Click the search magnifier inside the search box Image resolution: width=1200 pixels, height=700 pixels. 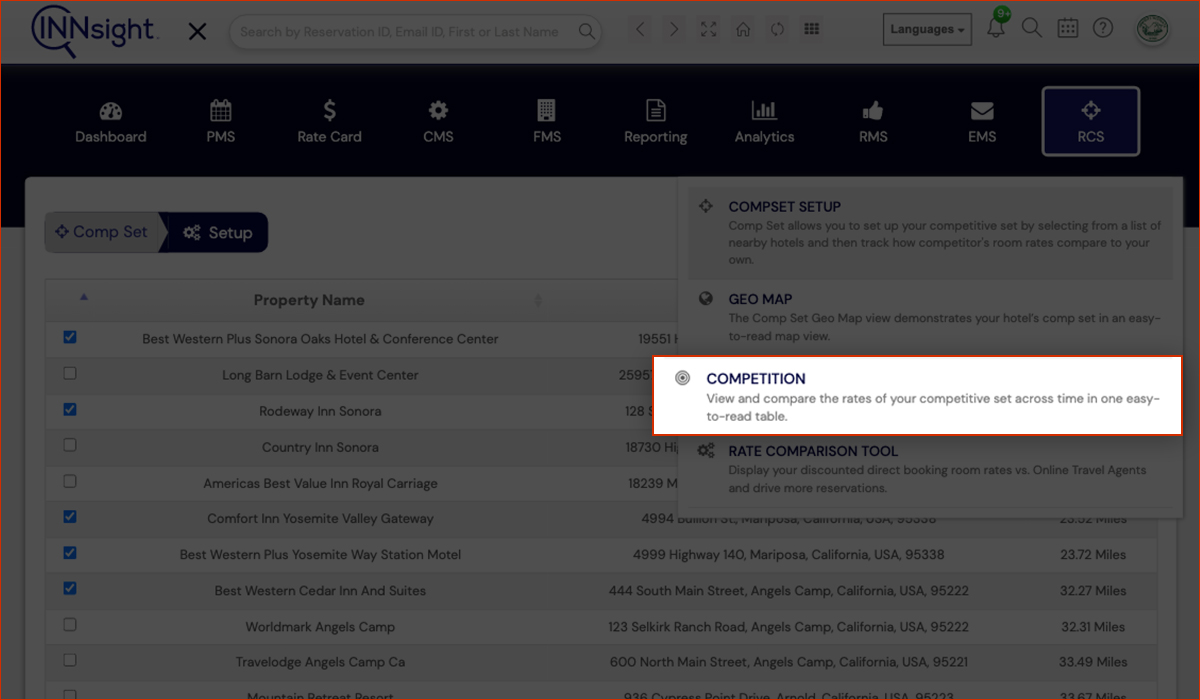(587, 31)
